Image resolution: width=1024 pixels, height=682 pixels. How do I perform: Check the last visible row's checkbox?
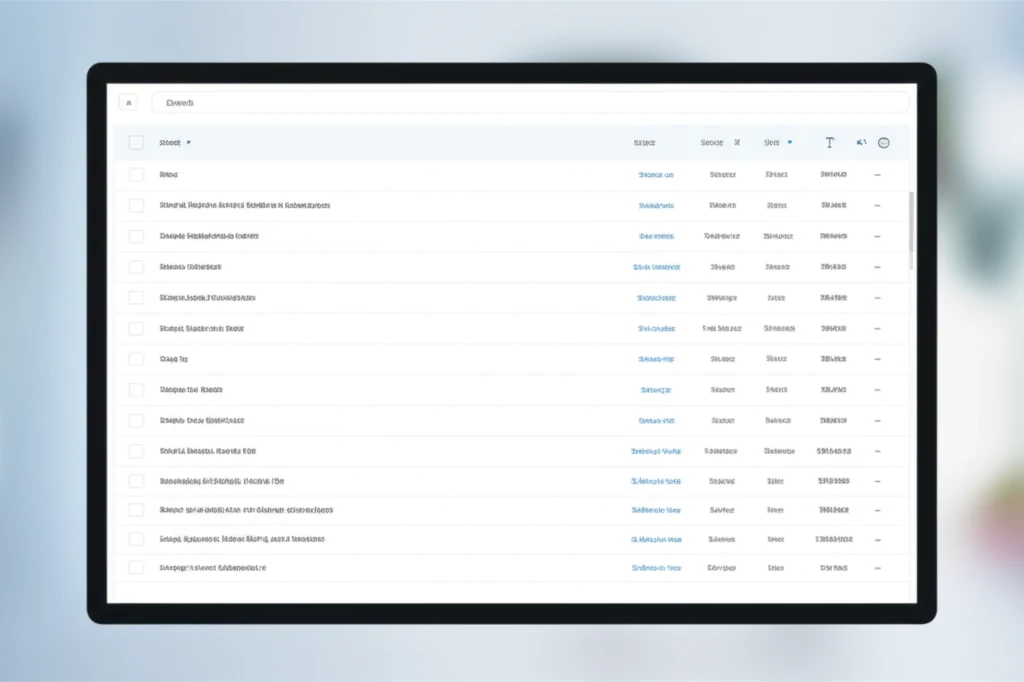[x=136, y=568]
